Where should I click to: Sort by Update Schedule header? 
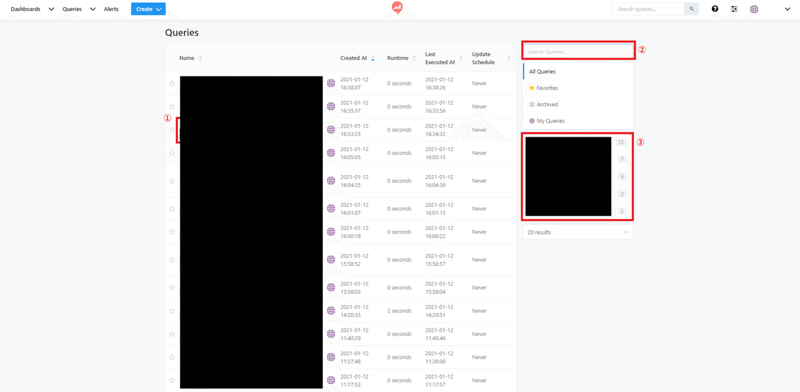coord(483,58)
